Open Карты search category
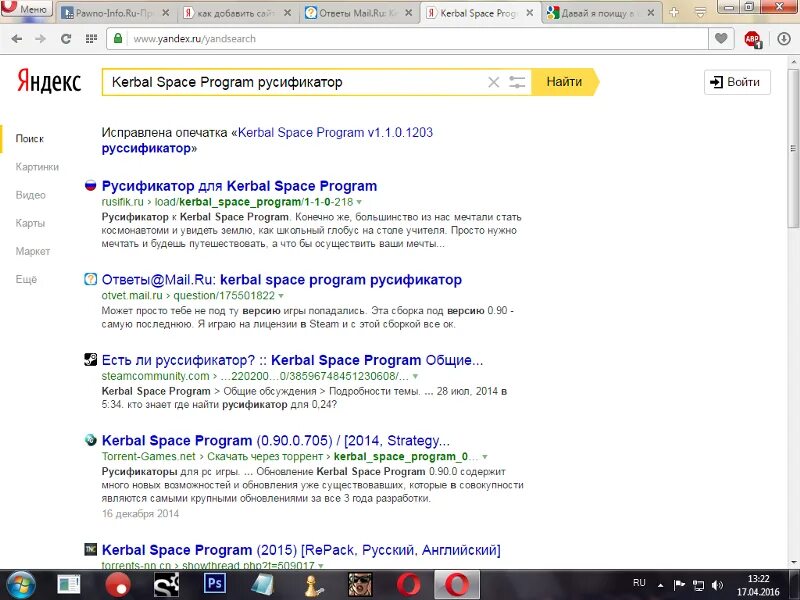 pyautogui.click(x=30, y=223)
